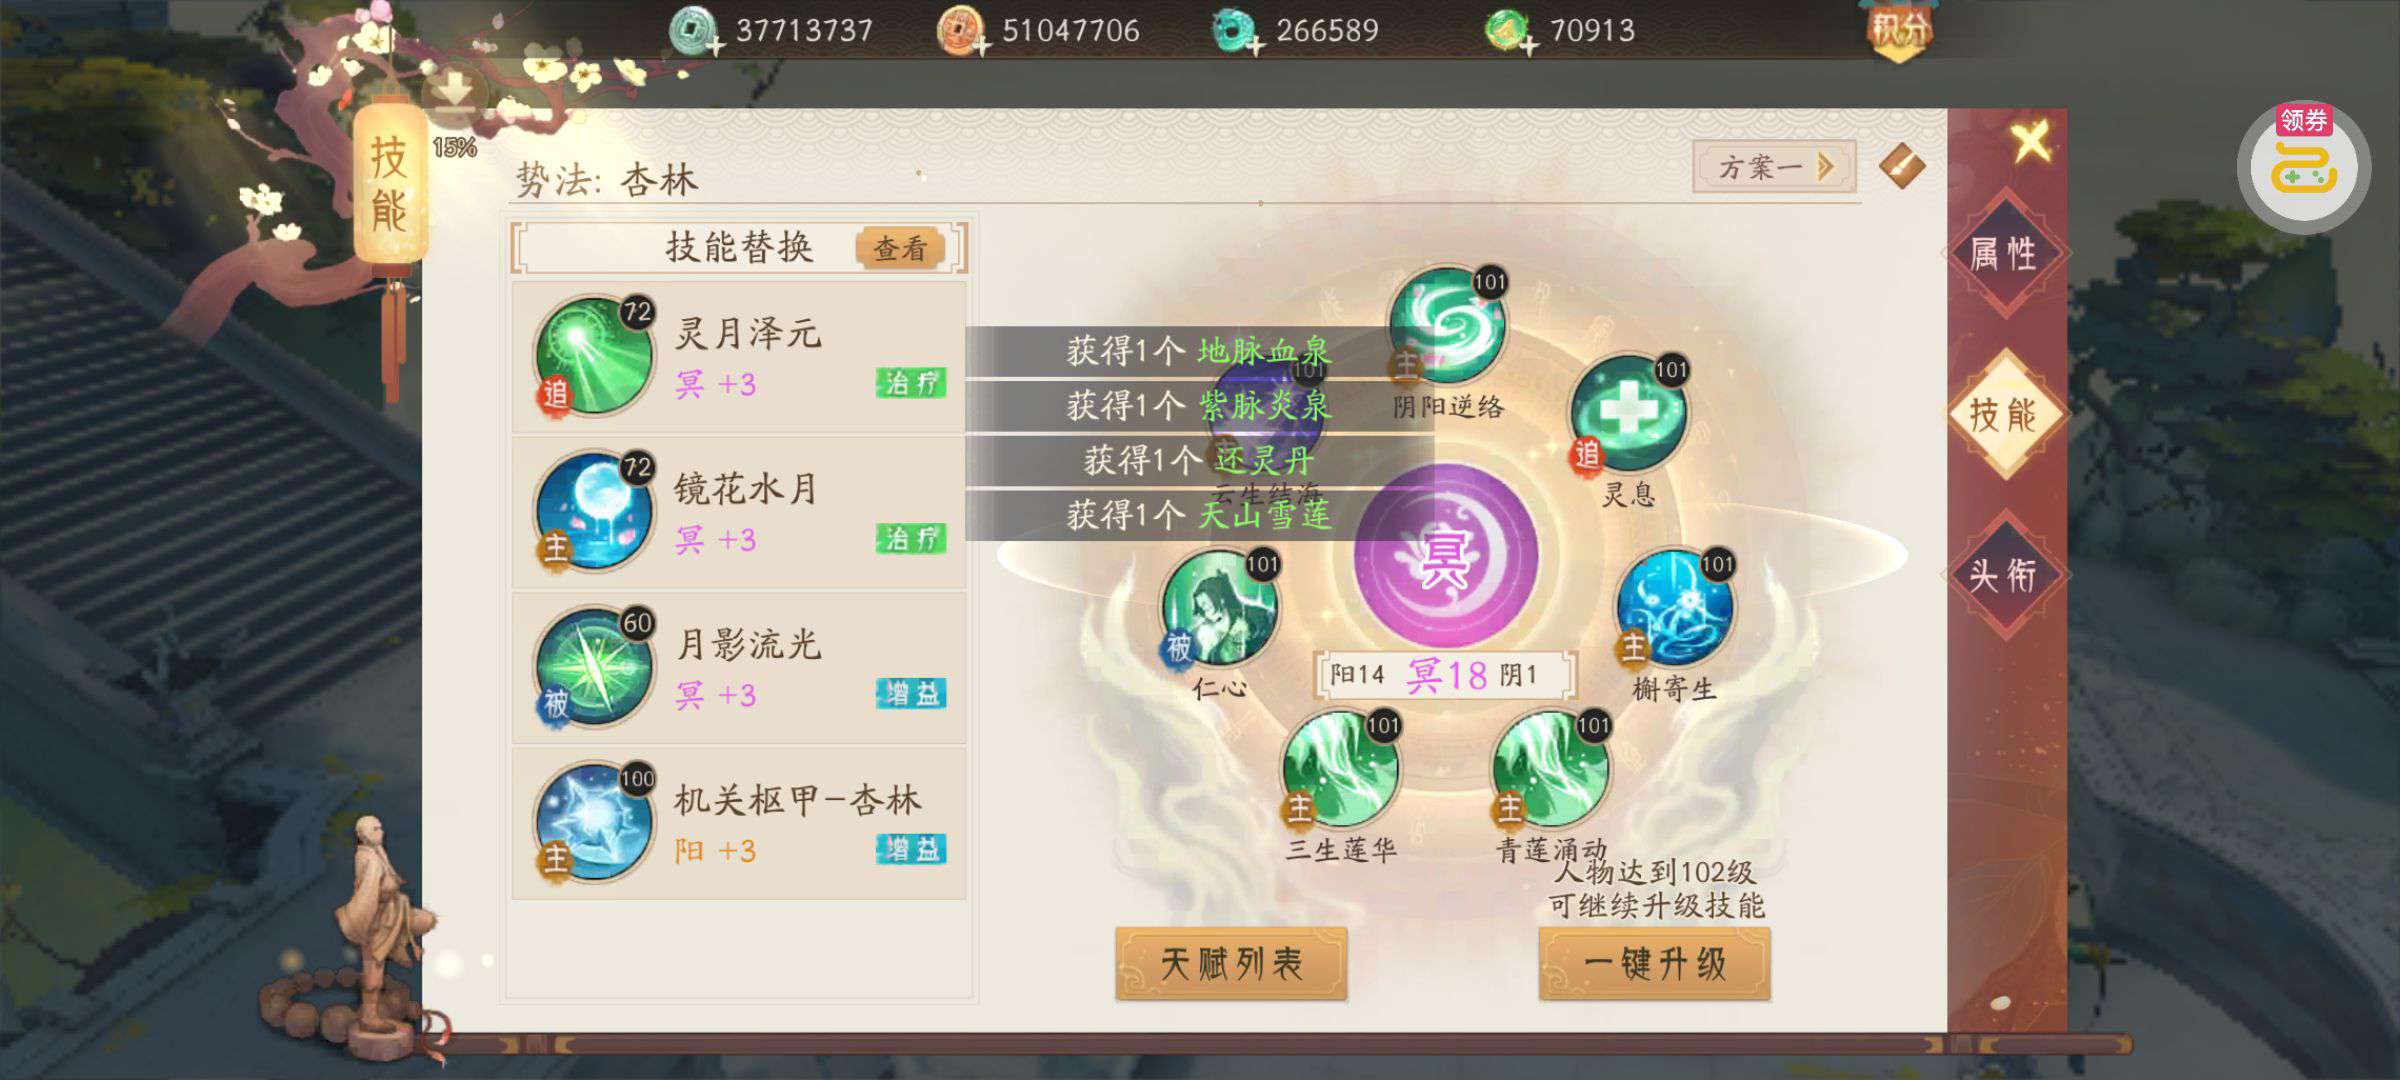Open the 属性 side tab
Viewport: 2400px width, 1080px height.
(2004, 253)
